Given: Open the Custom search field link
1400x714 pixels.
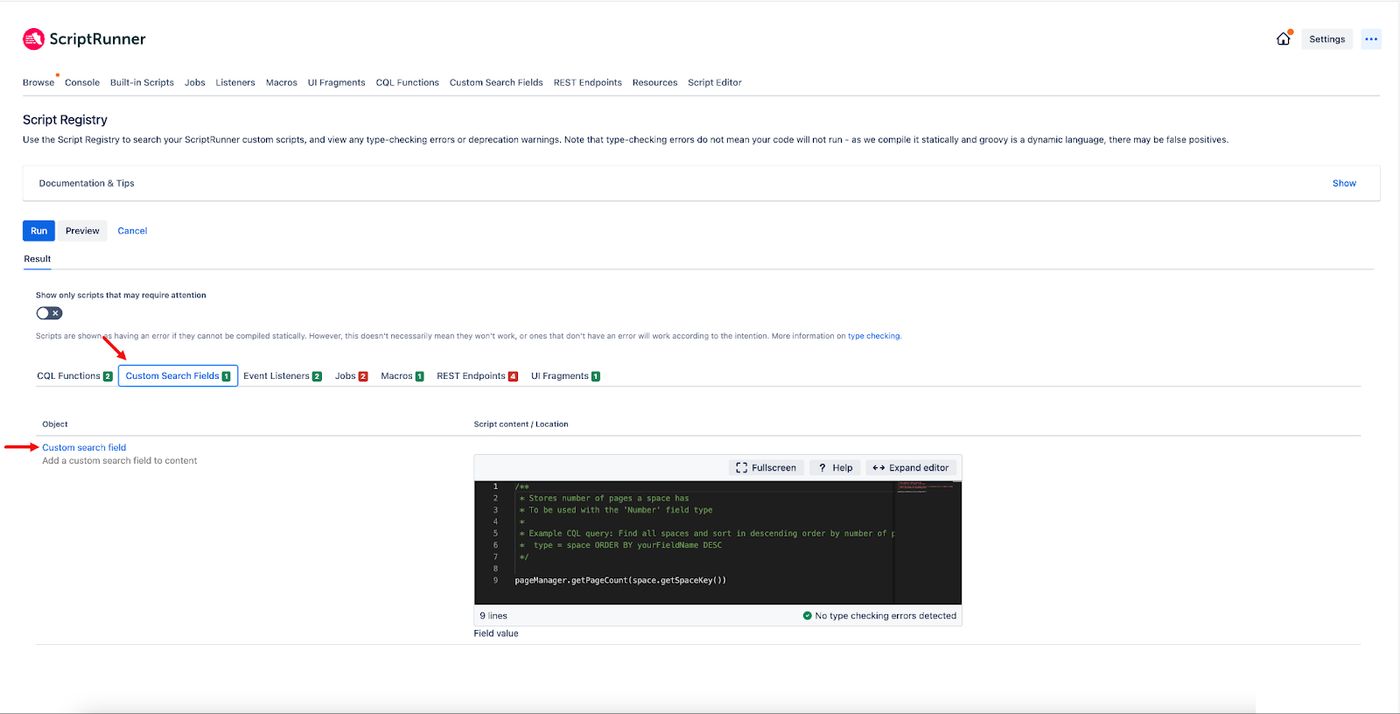Looking at the screenshot, I should 84,447.
